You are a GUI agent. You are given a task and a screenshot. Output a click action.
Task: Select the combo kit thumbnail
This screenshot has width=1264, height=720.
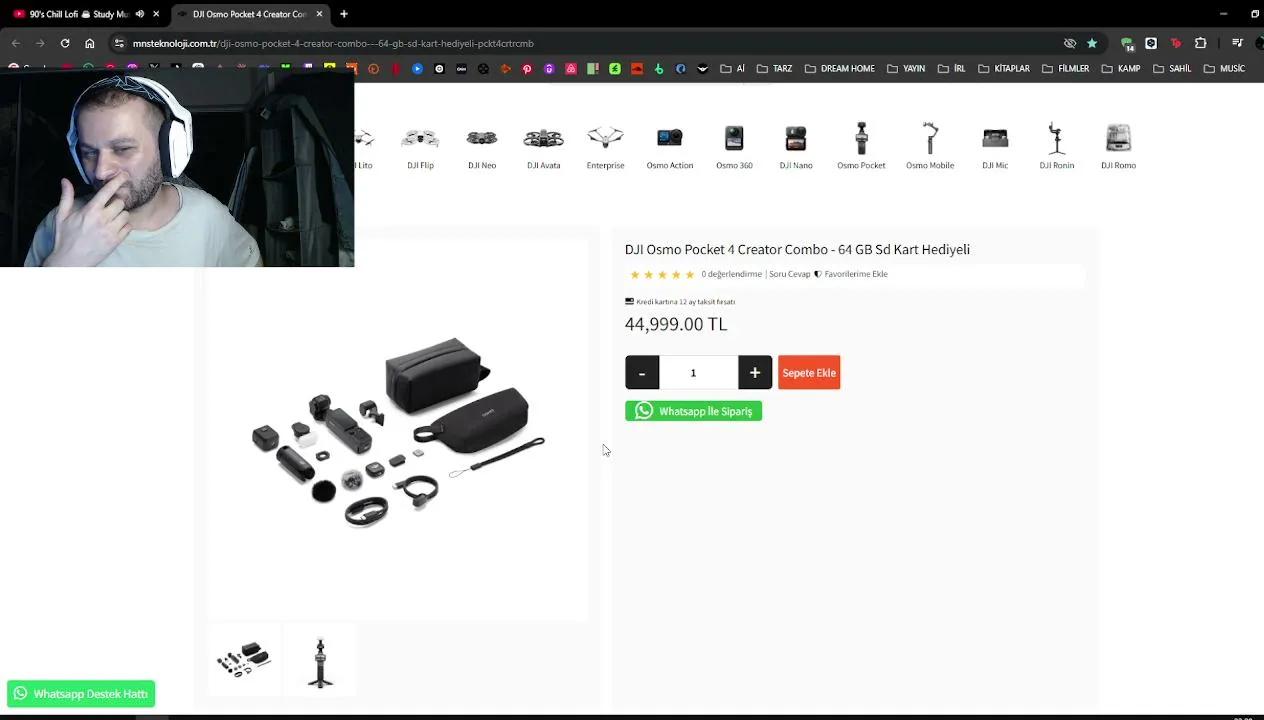point(244,660)
